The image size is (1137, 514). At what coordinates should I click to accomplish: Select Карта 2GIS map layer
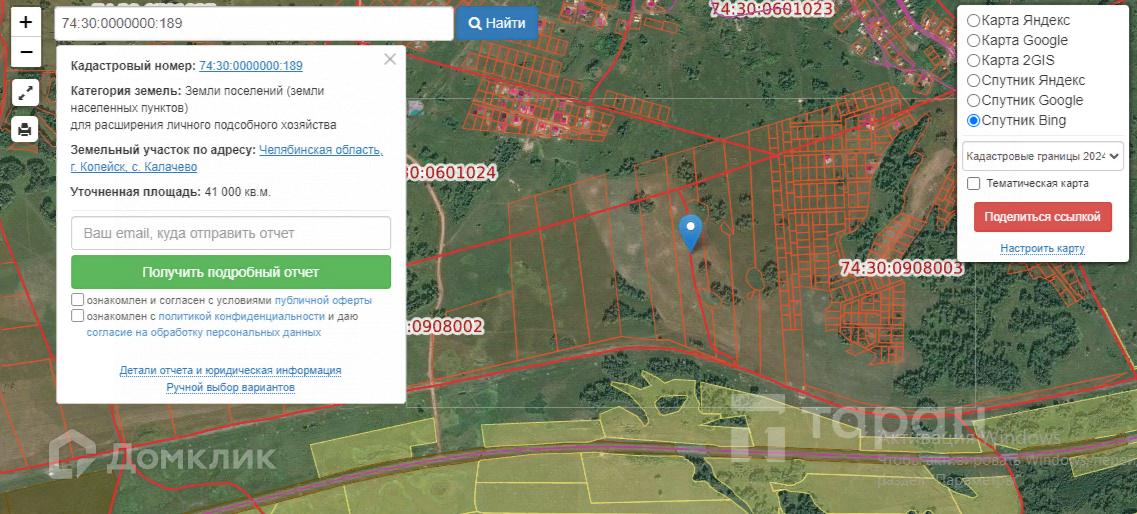974,60
